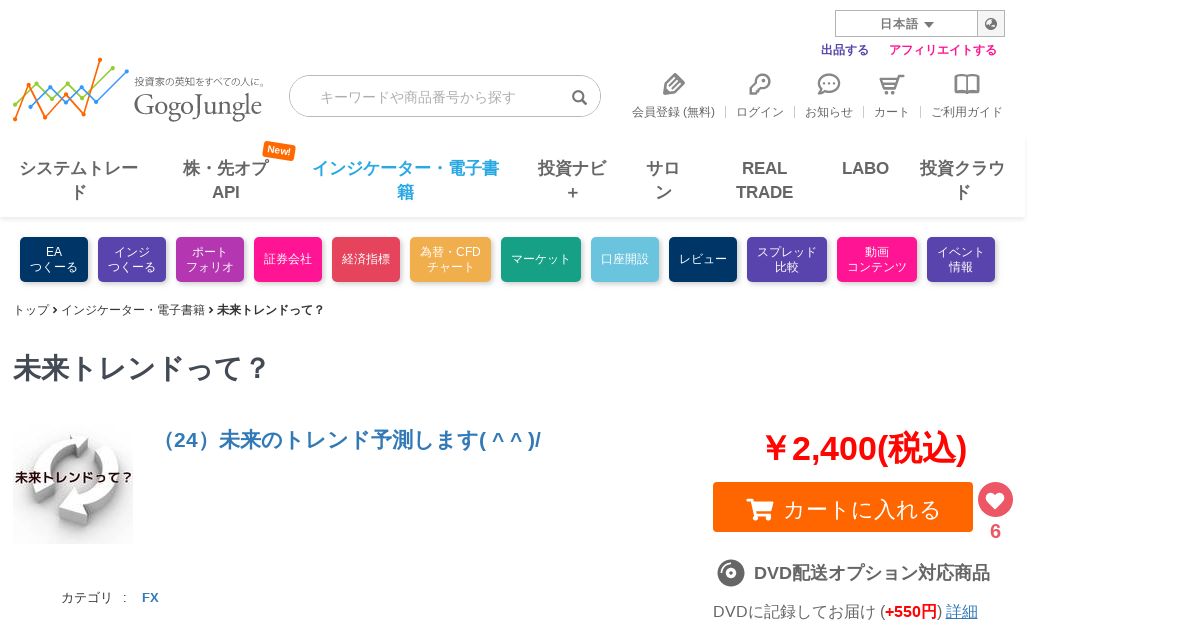Open the user guide book icon
Viewport: 1200px width, 630px height.
[967, 84]
